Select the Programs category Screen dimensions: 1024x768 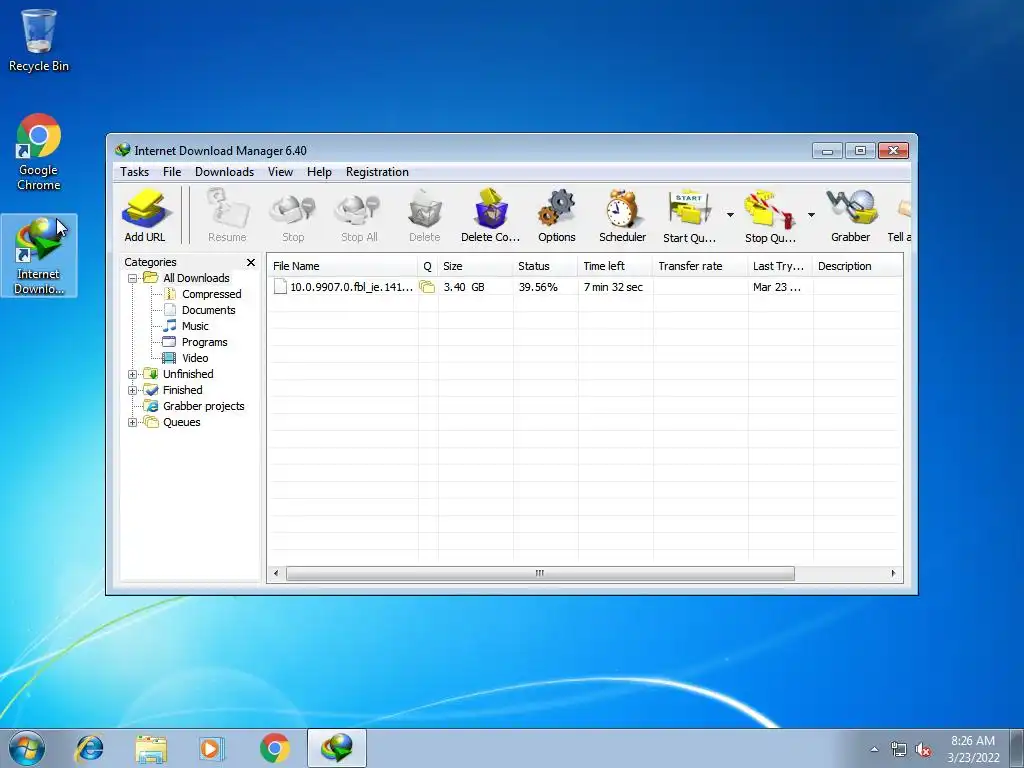204,342
